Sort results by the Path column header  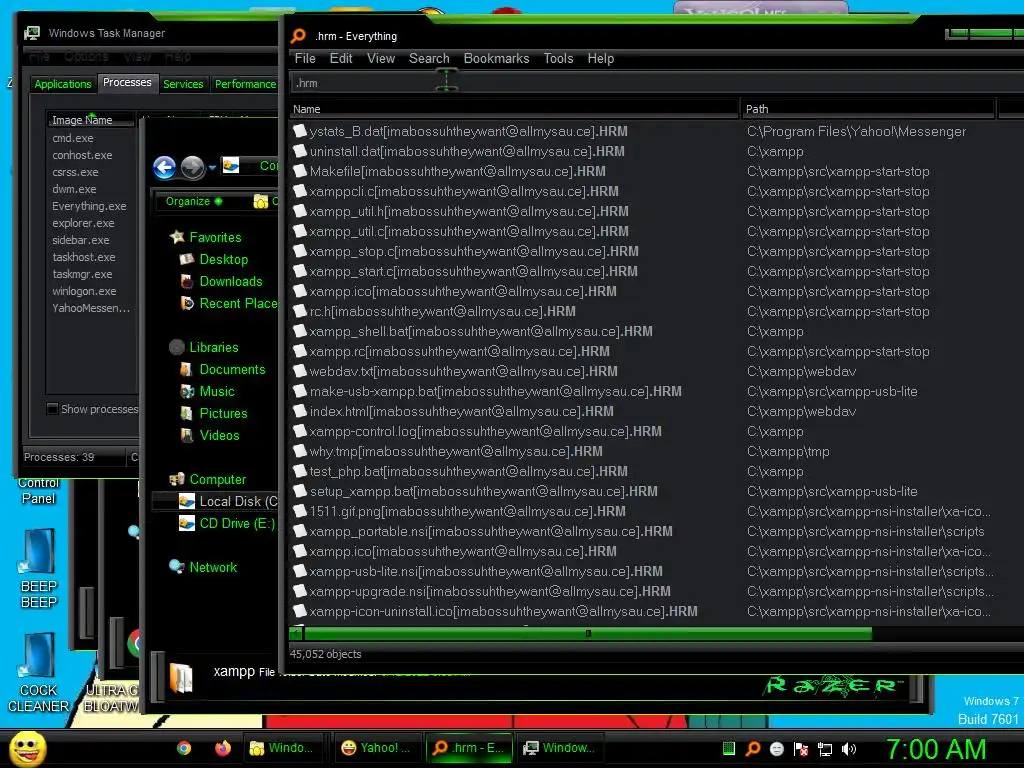click(868, 109)
